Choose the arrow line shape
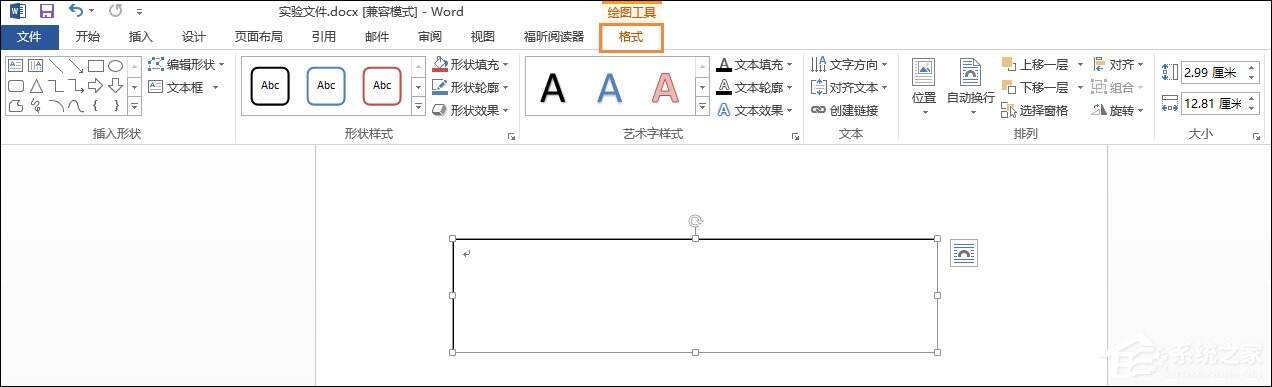This screenshot has height=387, width=1272. pos(76,66)
